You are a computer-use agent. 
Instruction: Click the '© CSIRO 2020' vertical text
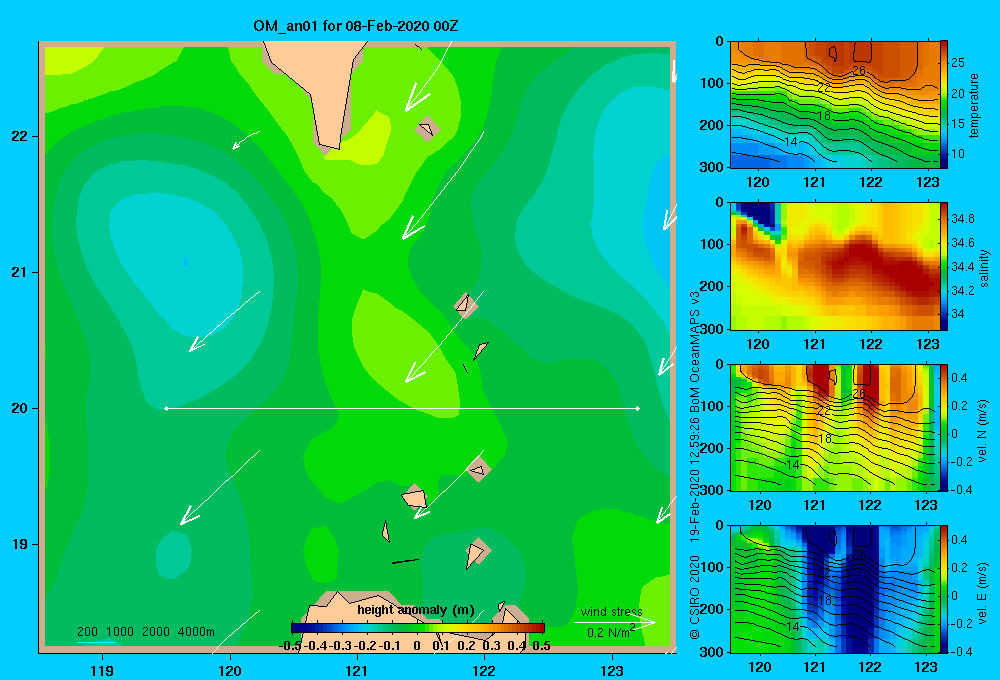[x=695, y=596]
